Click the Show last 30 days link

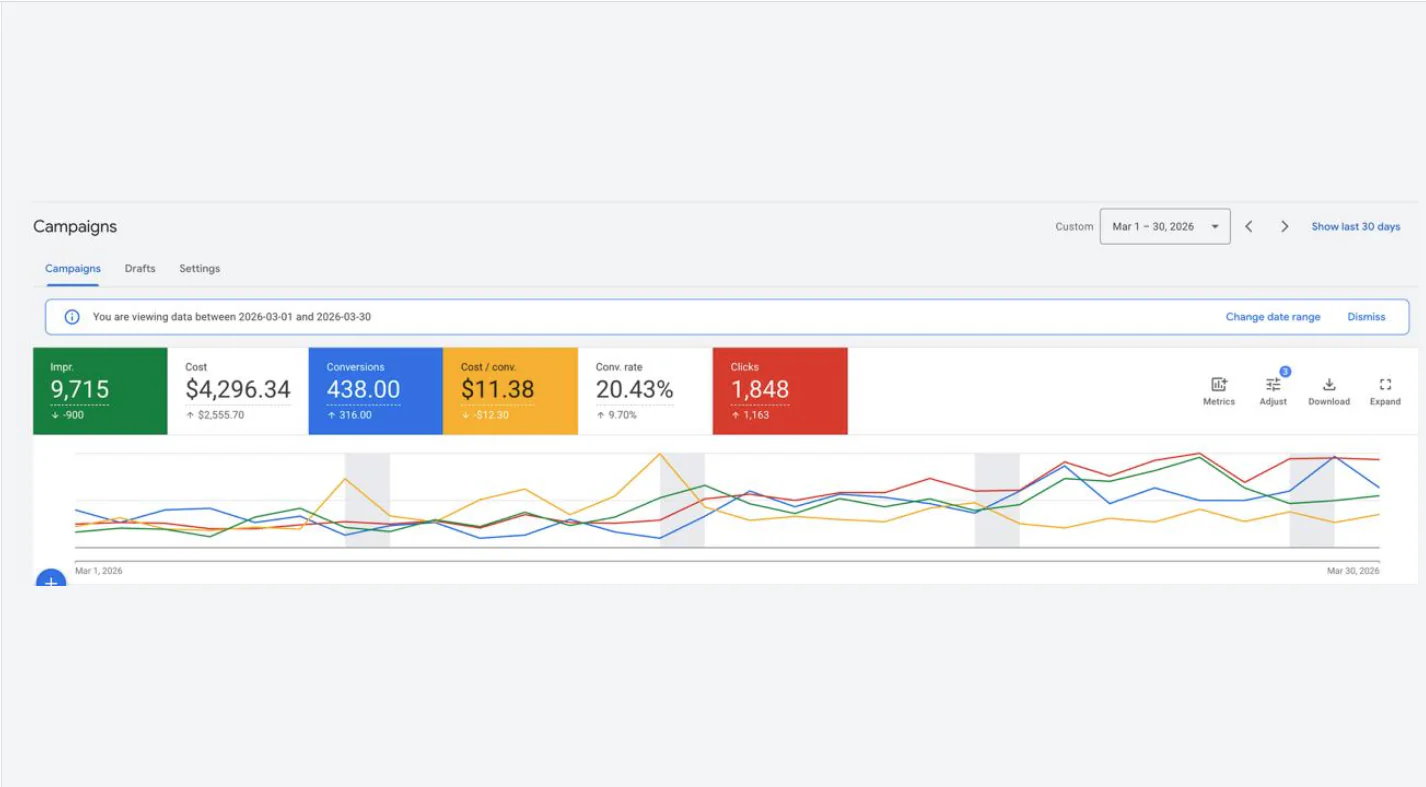click(1355, 226)
